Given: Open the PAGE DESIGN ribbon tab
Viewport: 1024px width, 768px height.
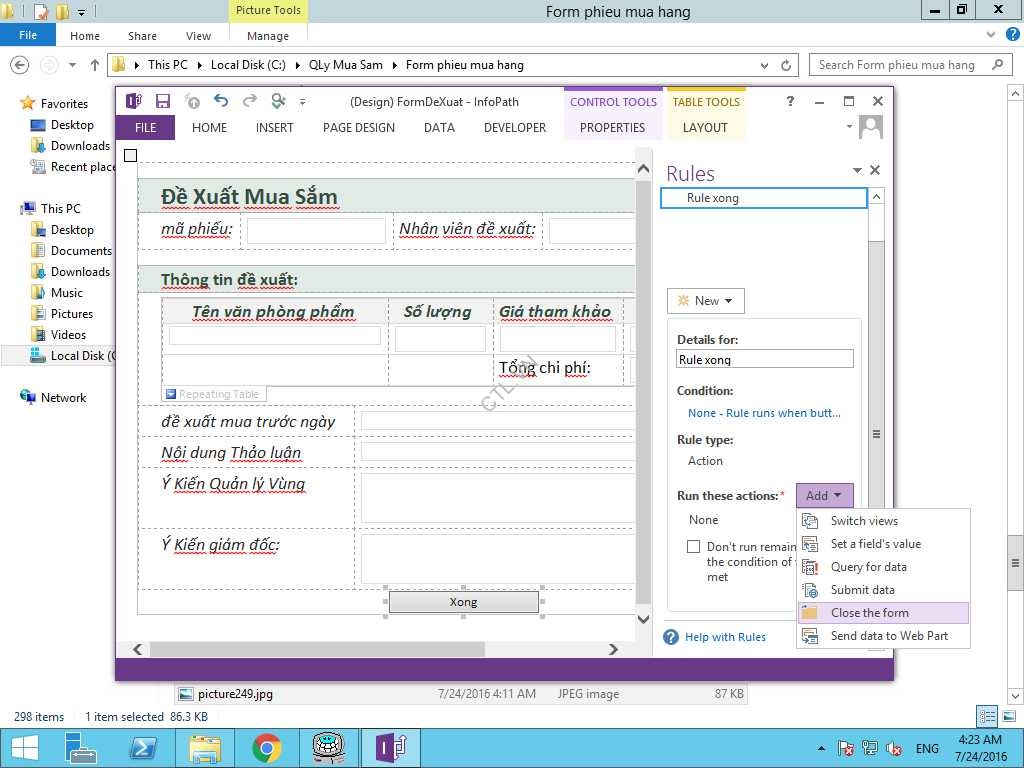Looking at the screenshot, I should click(x=358, y=128).
